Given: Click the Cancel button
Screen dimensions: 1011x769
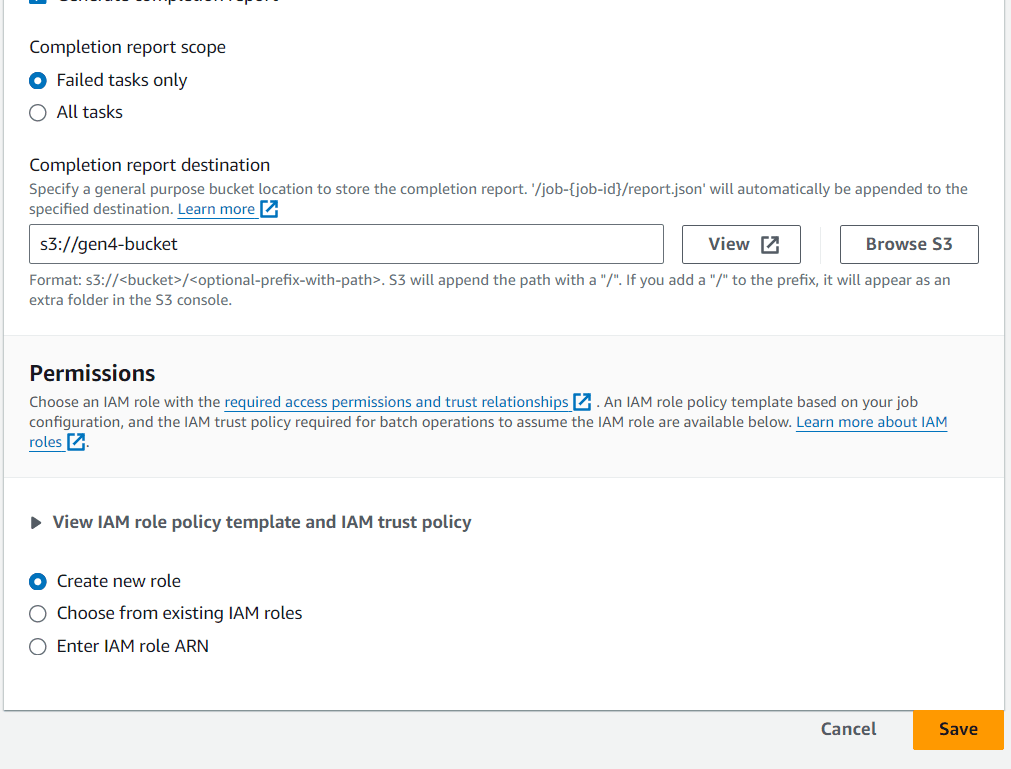Looking at the screenshot, I should tap(849, 729).
